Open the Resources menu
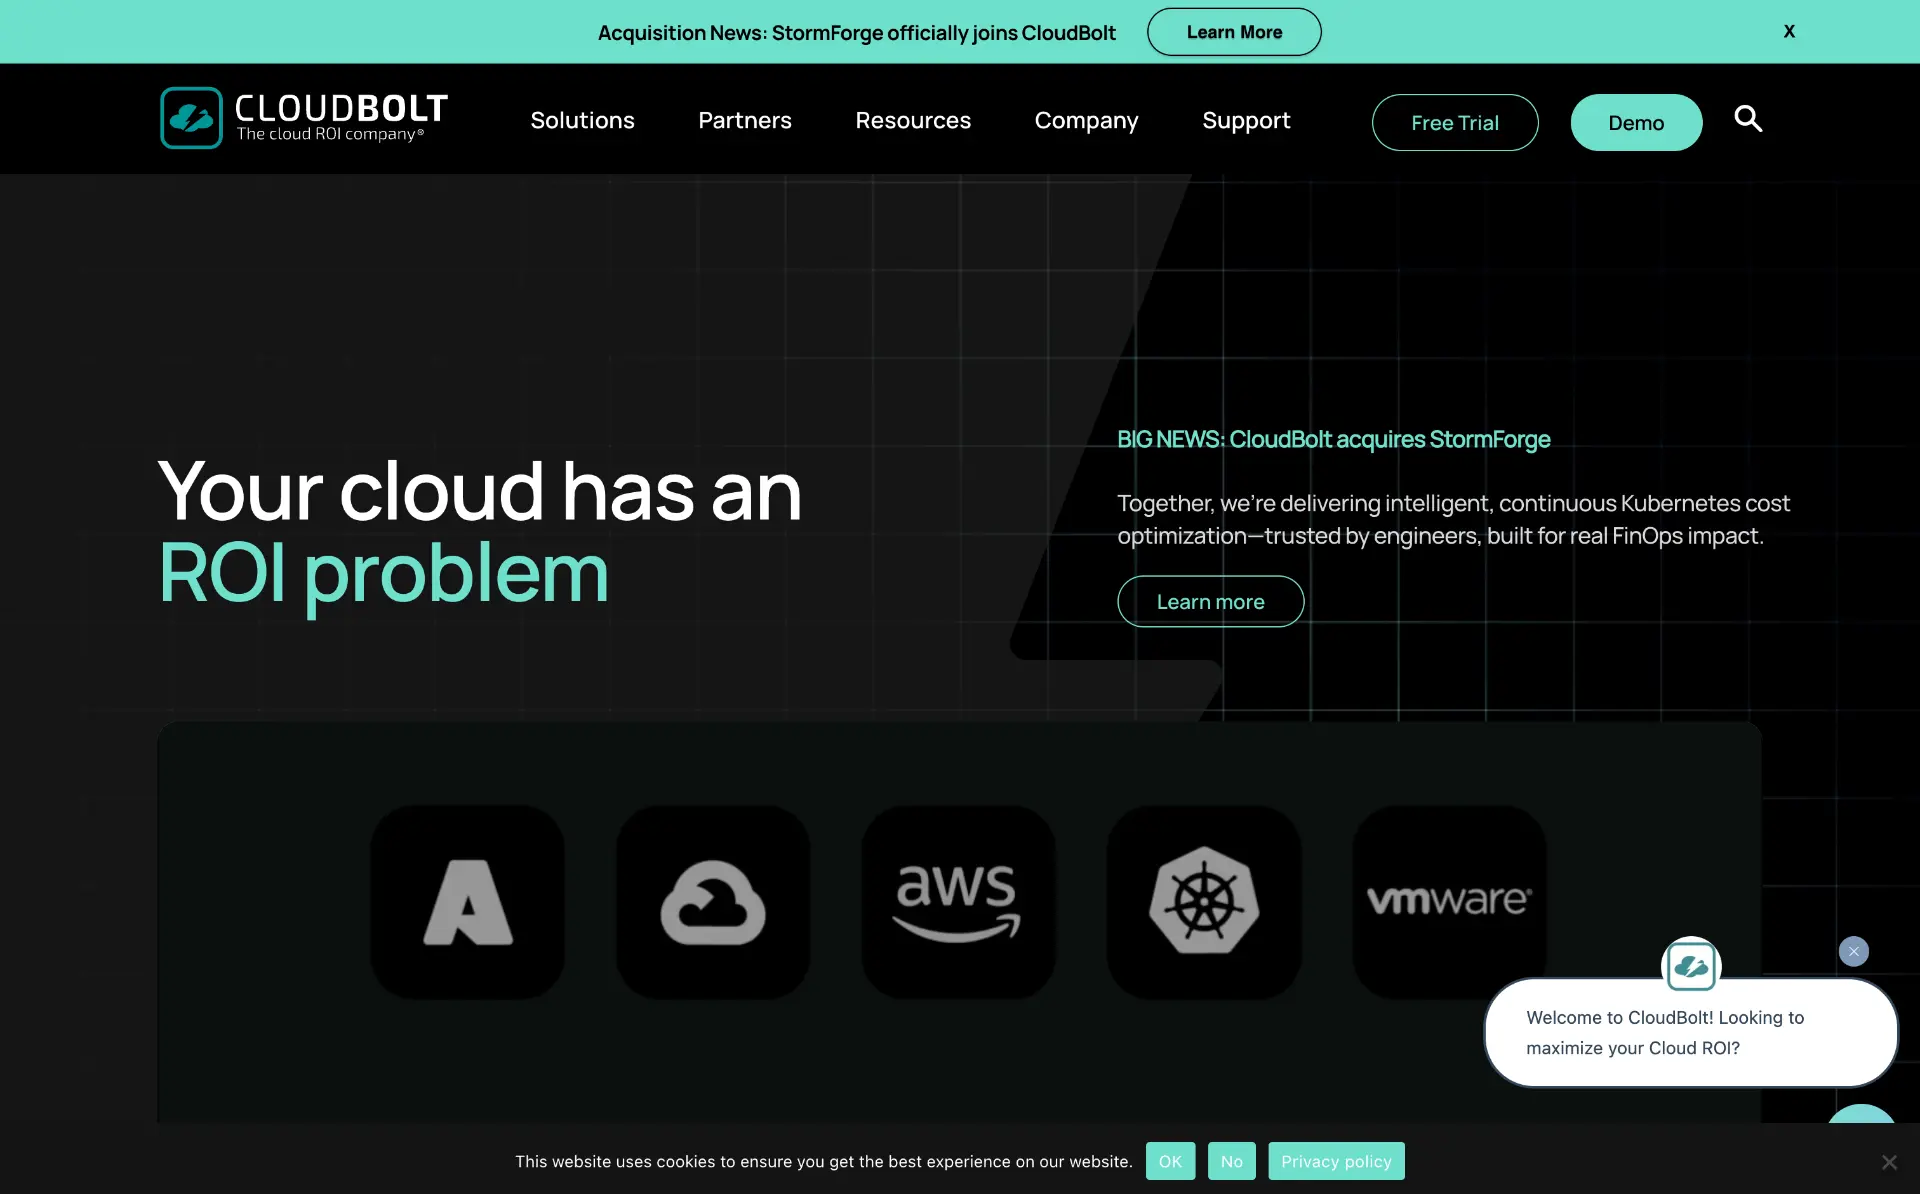 (913, 120)
